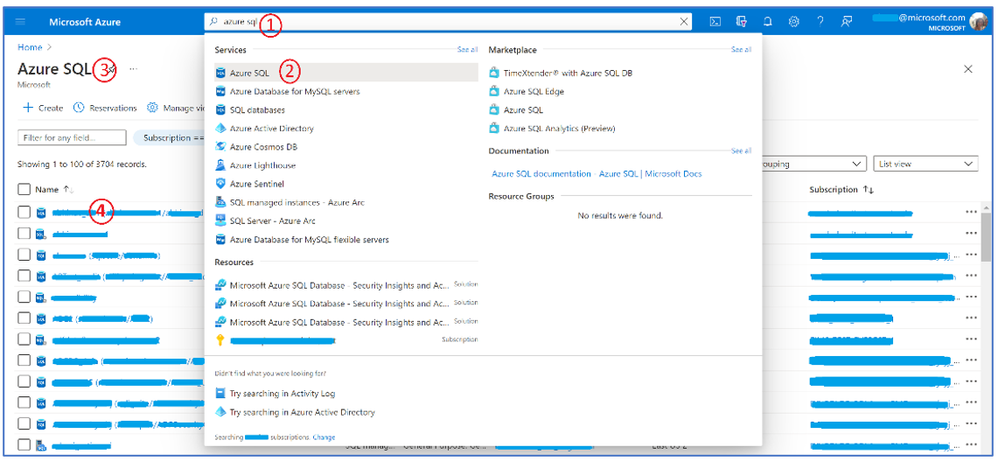Viewport: 998px width, 462px height.
Task: Click the Azure SQL Analytics (Preview) icon
Action: (494, 129)
